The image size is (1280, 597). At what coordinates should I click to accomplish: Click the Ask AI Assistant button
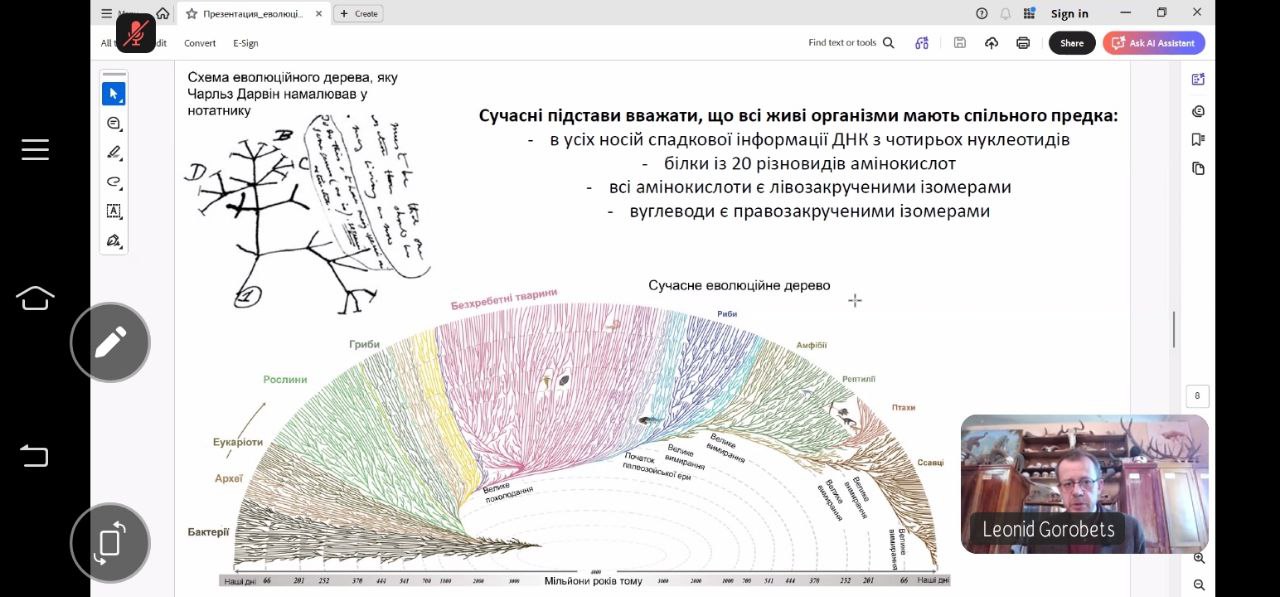[x=1153, y=43]
